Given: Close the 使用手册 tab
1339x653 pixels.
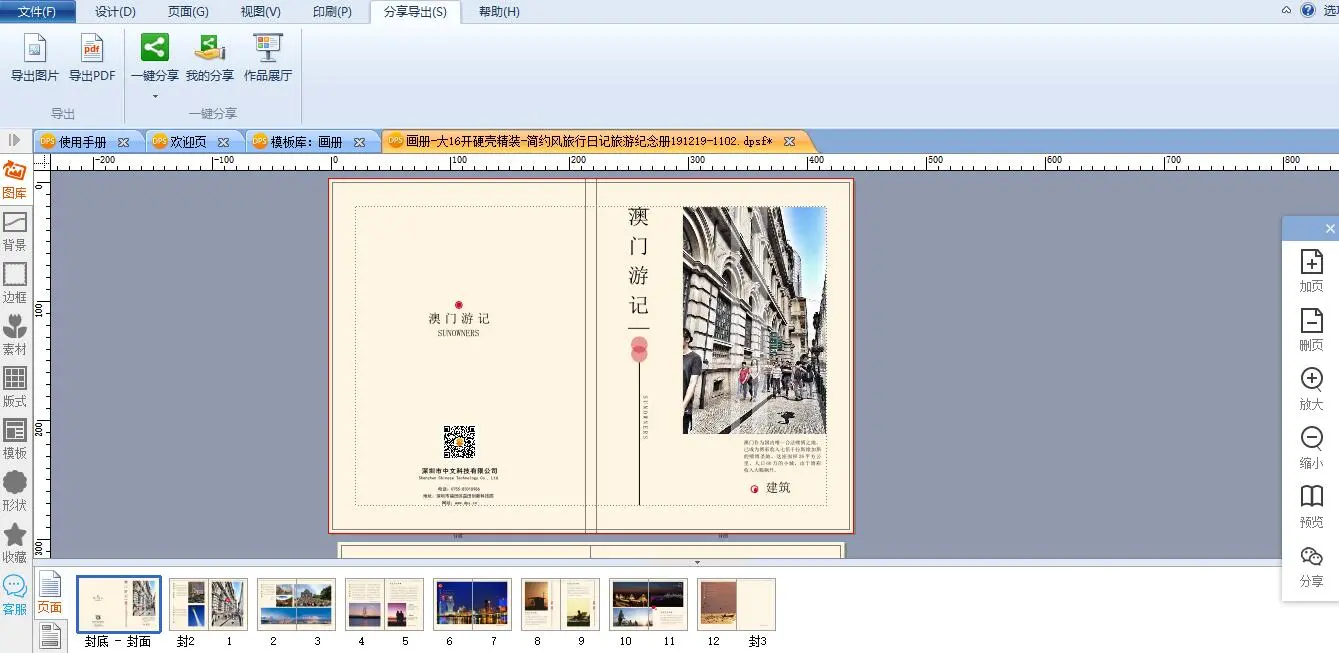Looking at the screenshot, I should tap(124, 142).
